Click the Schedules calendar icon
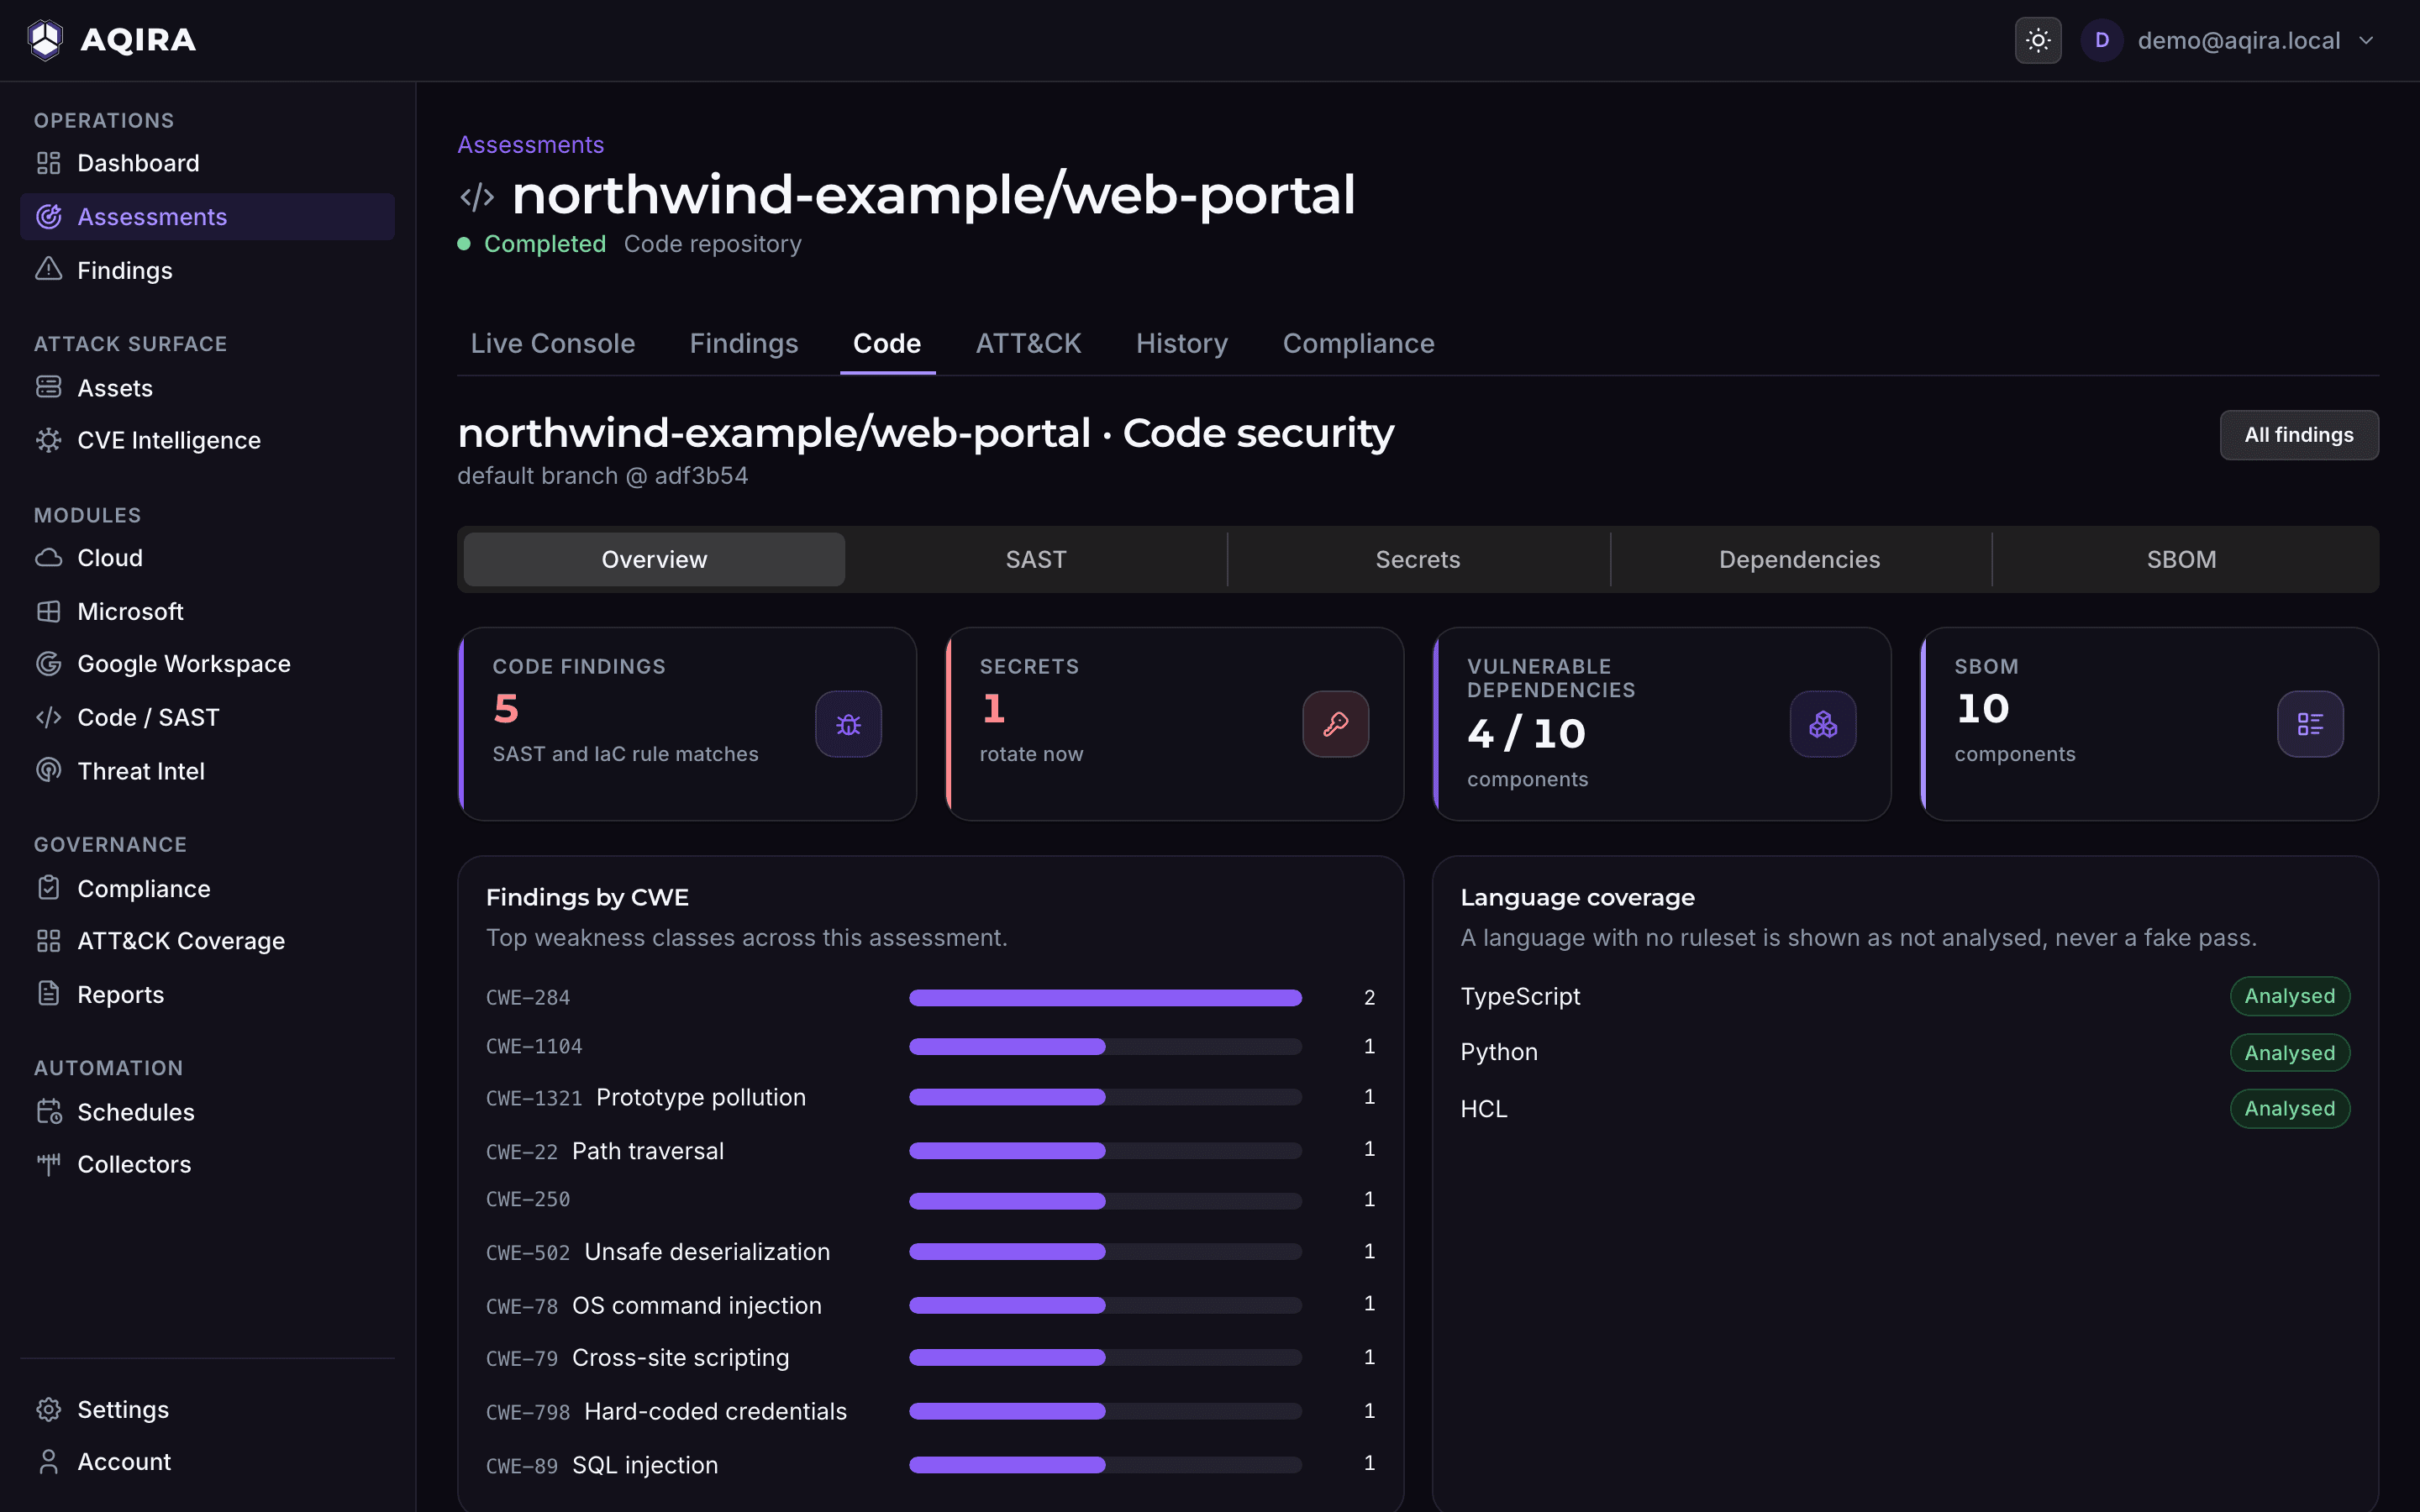This screenshot has width=2420, height=1512. tap(48, 1112)
